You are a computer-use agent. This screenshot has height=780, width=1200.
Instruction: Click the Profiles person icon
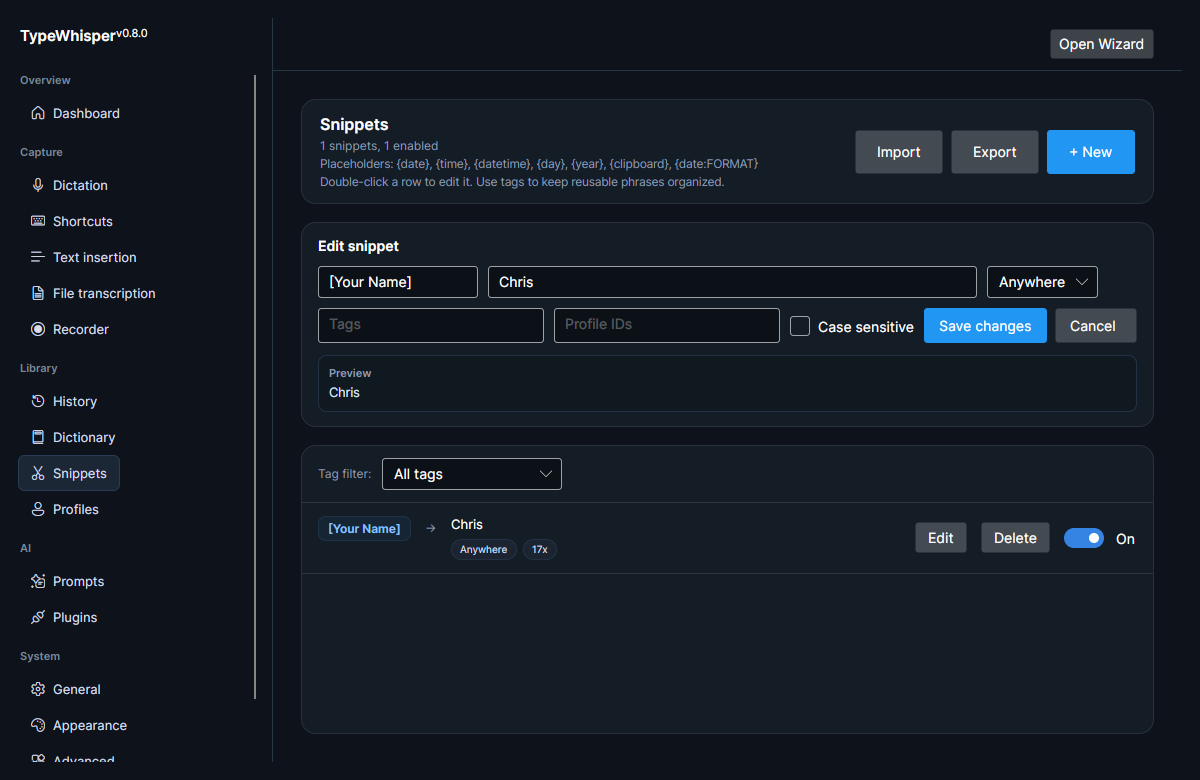coord(38,509)
